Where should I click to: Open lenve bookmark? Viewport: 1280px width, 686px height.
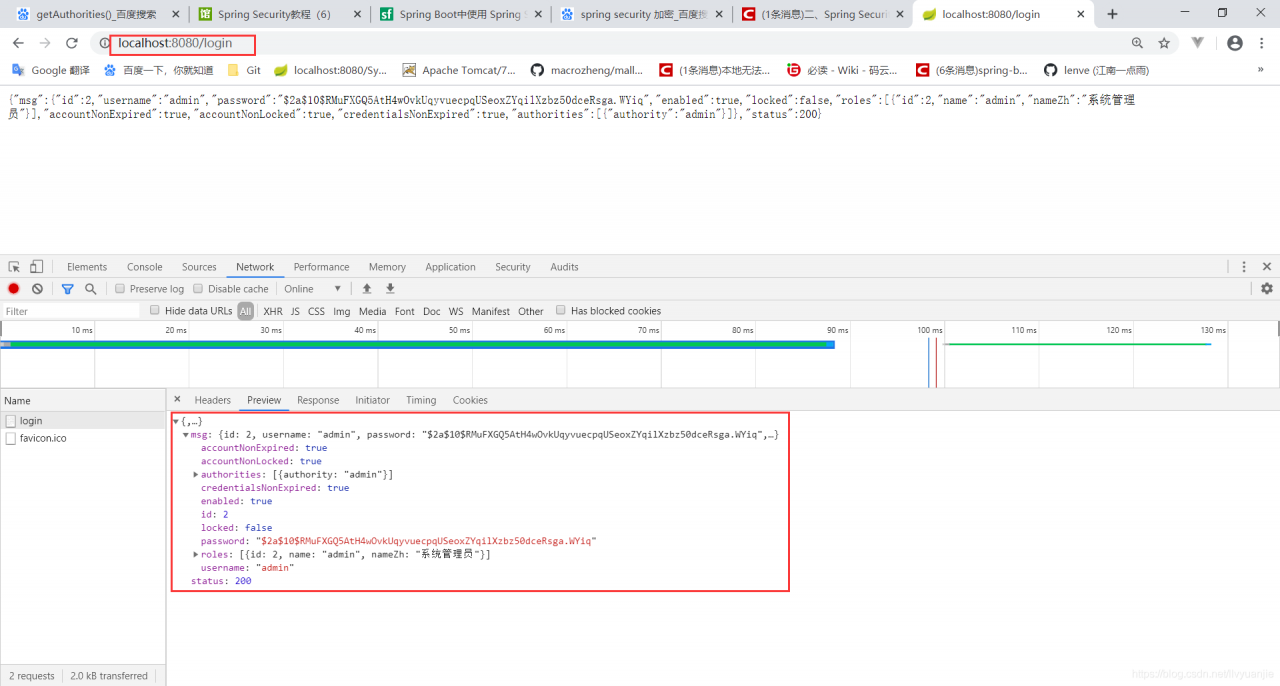[x=1096, y=70]
